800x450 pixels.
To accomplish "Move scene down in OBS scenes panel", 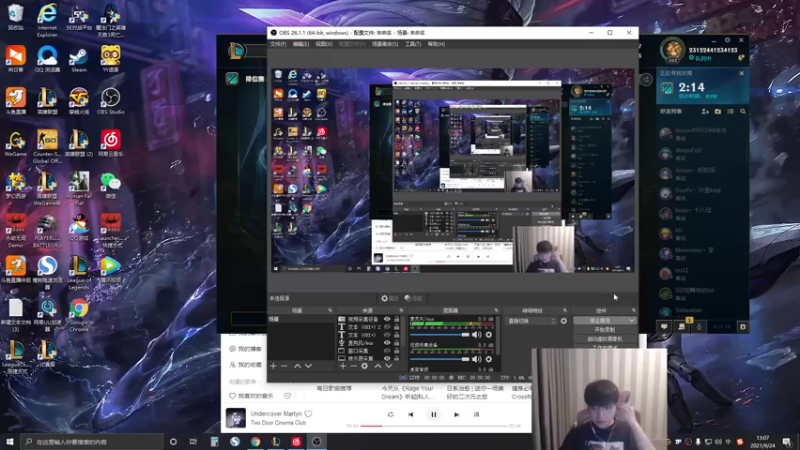I will (308, 366).
